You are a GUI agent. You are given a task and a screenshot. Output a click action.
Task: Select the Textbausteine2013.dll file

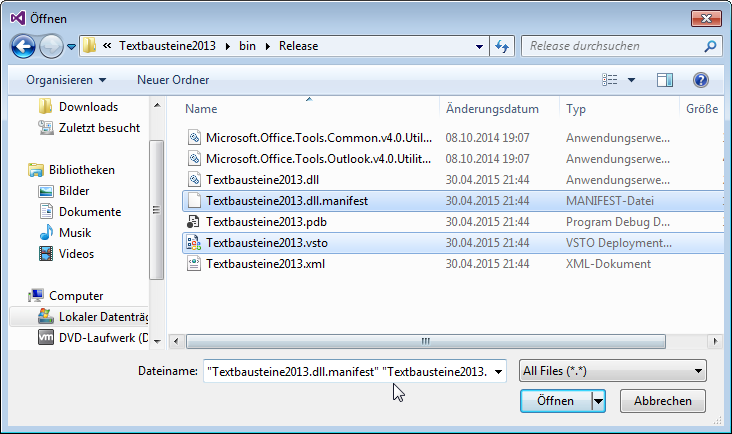262,180
